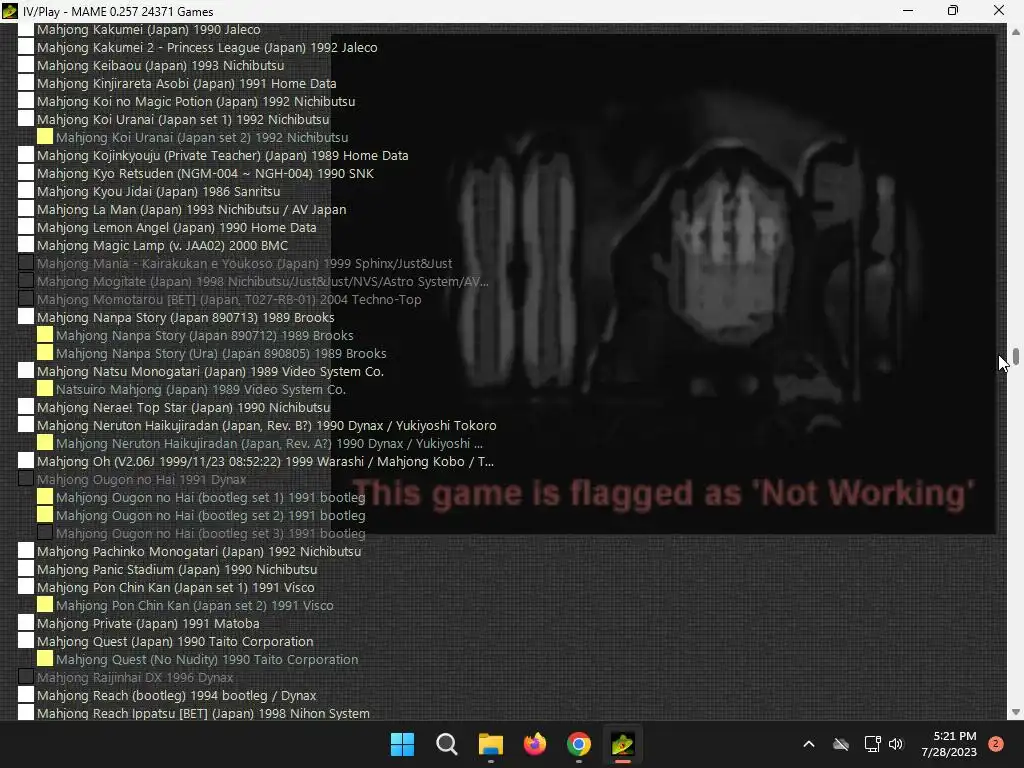Click the game snapshot preview image
This screenshot has width=1024, height=768.
click(x=664, y=284)
